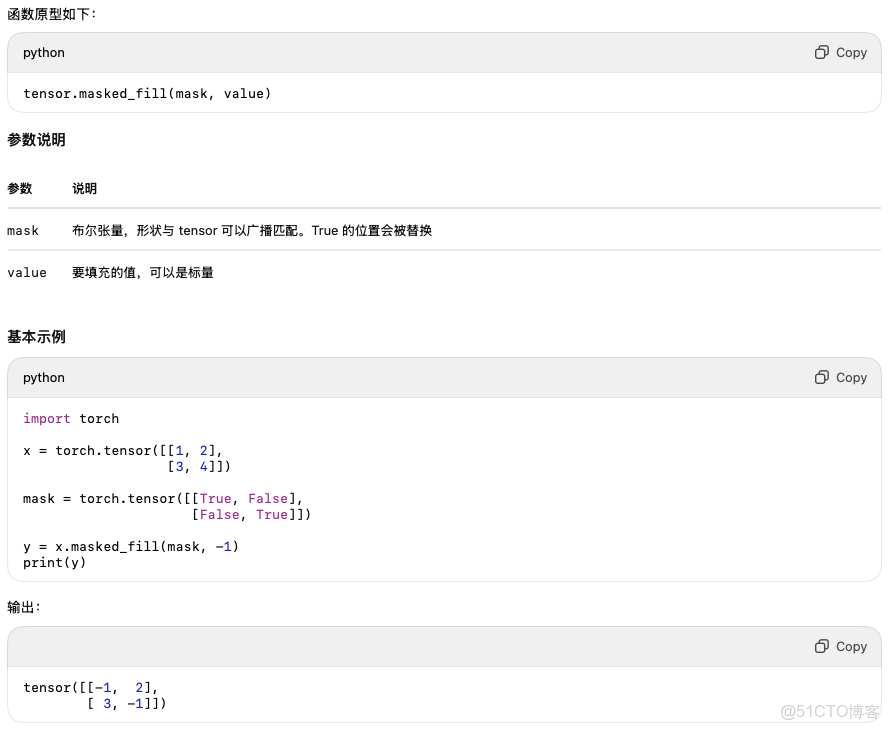Click the copy icon of the masked_fill prototype block

(822, 52)
